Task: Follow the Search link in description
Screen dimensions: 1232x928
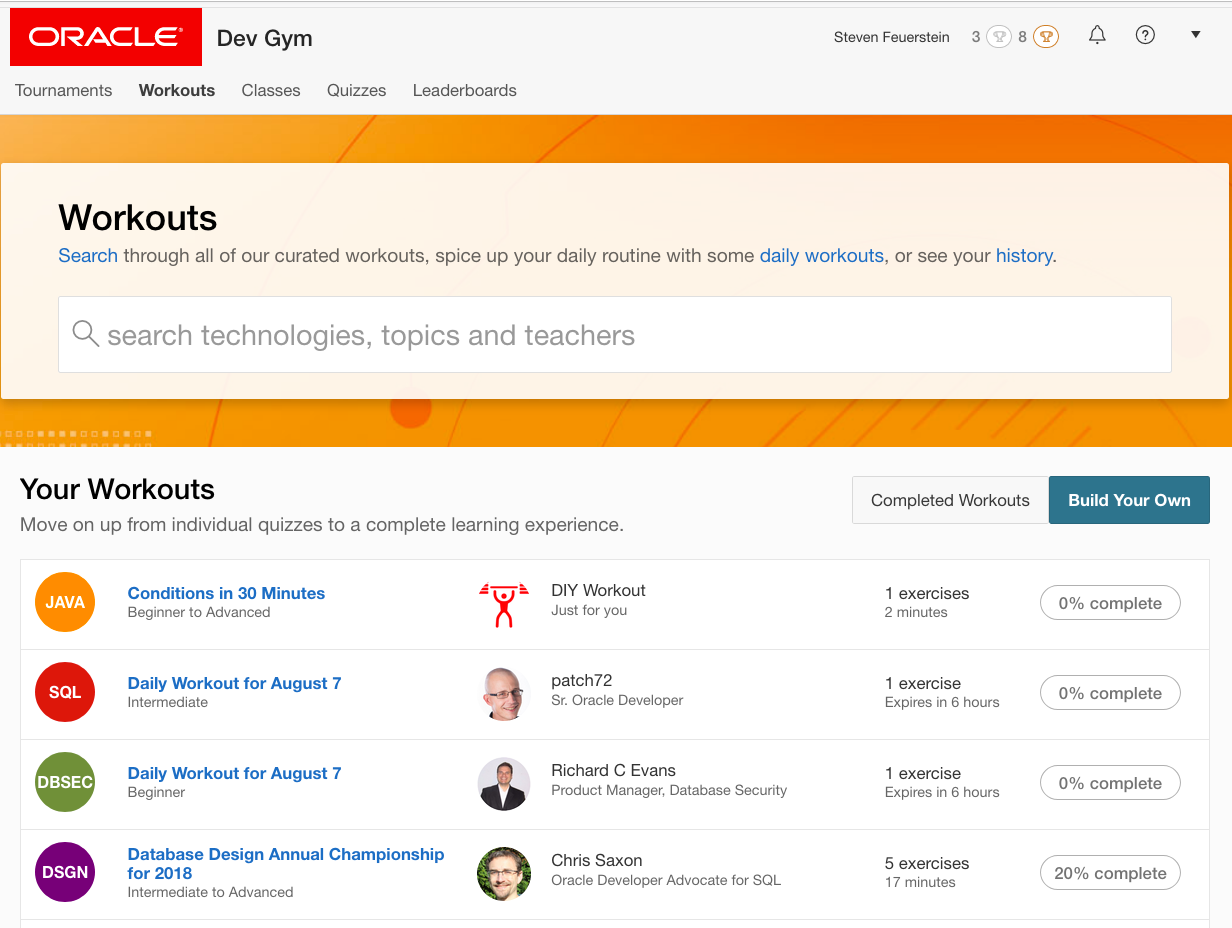Action: click(88, 255)
